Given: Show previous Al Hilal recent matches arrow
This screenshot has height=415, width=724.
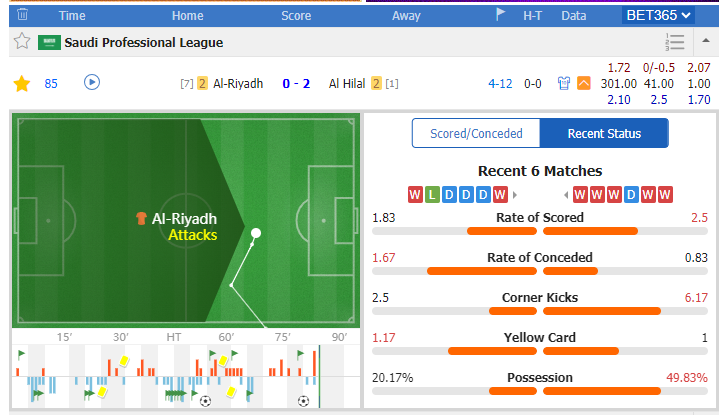Looking at the screenshot, I should point(566,195).
